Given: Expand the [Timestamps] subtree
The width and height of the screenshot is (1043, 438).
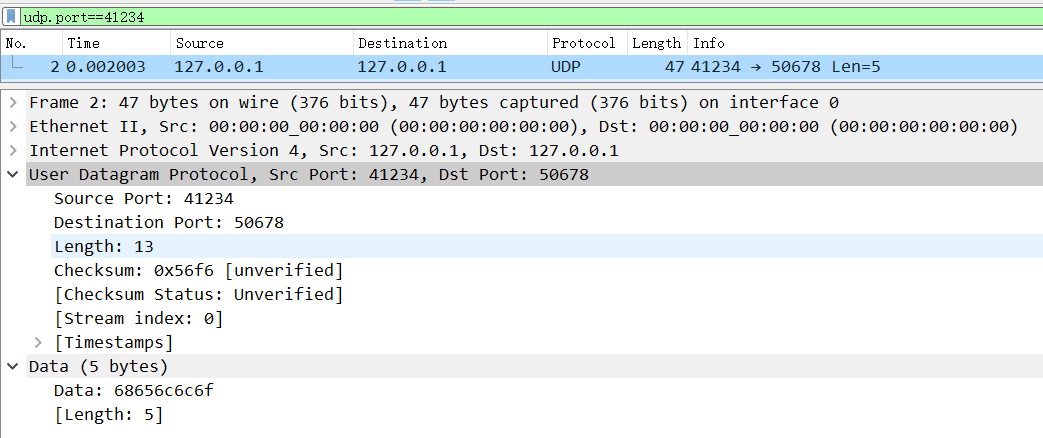Looking at the screenshot, I should [38, 342].
